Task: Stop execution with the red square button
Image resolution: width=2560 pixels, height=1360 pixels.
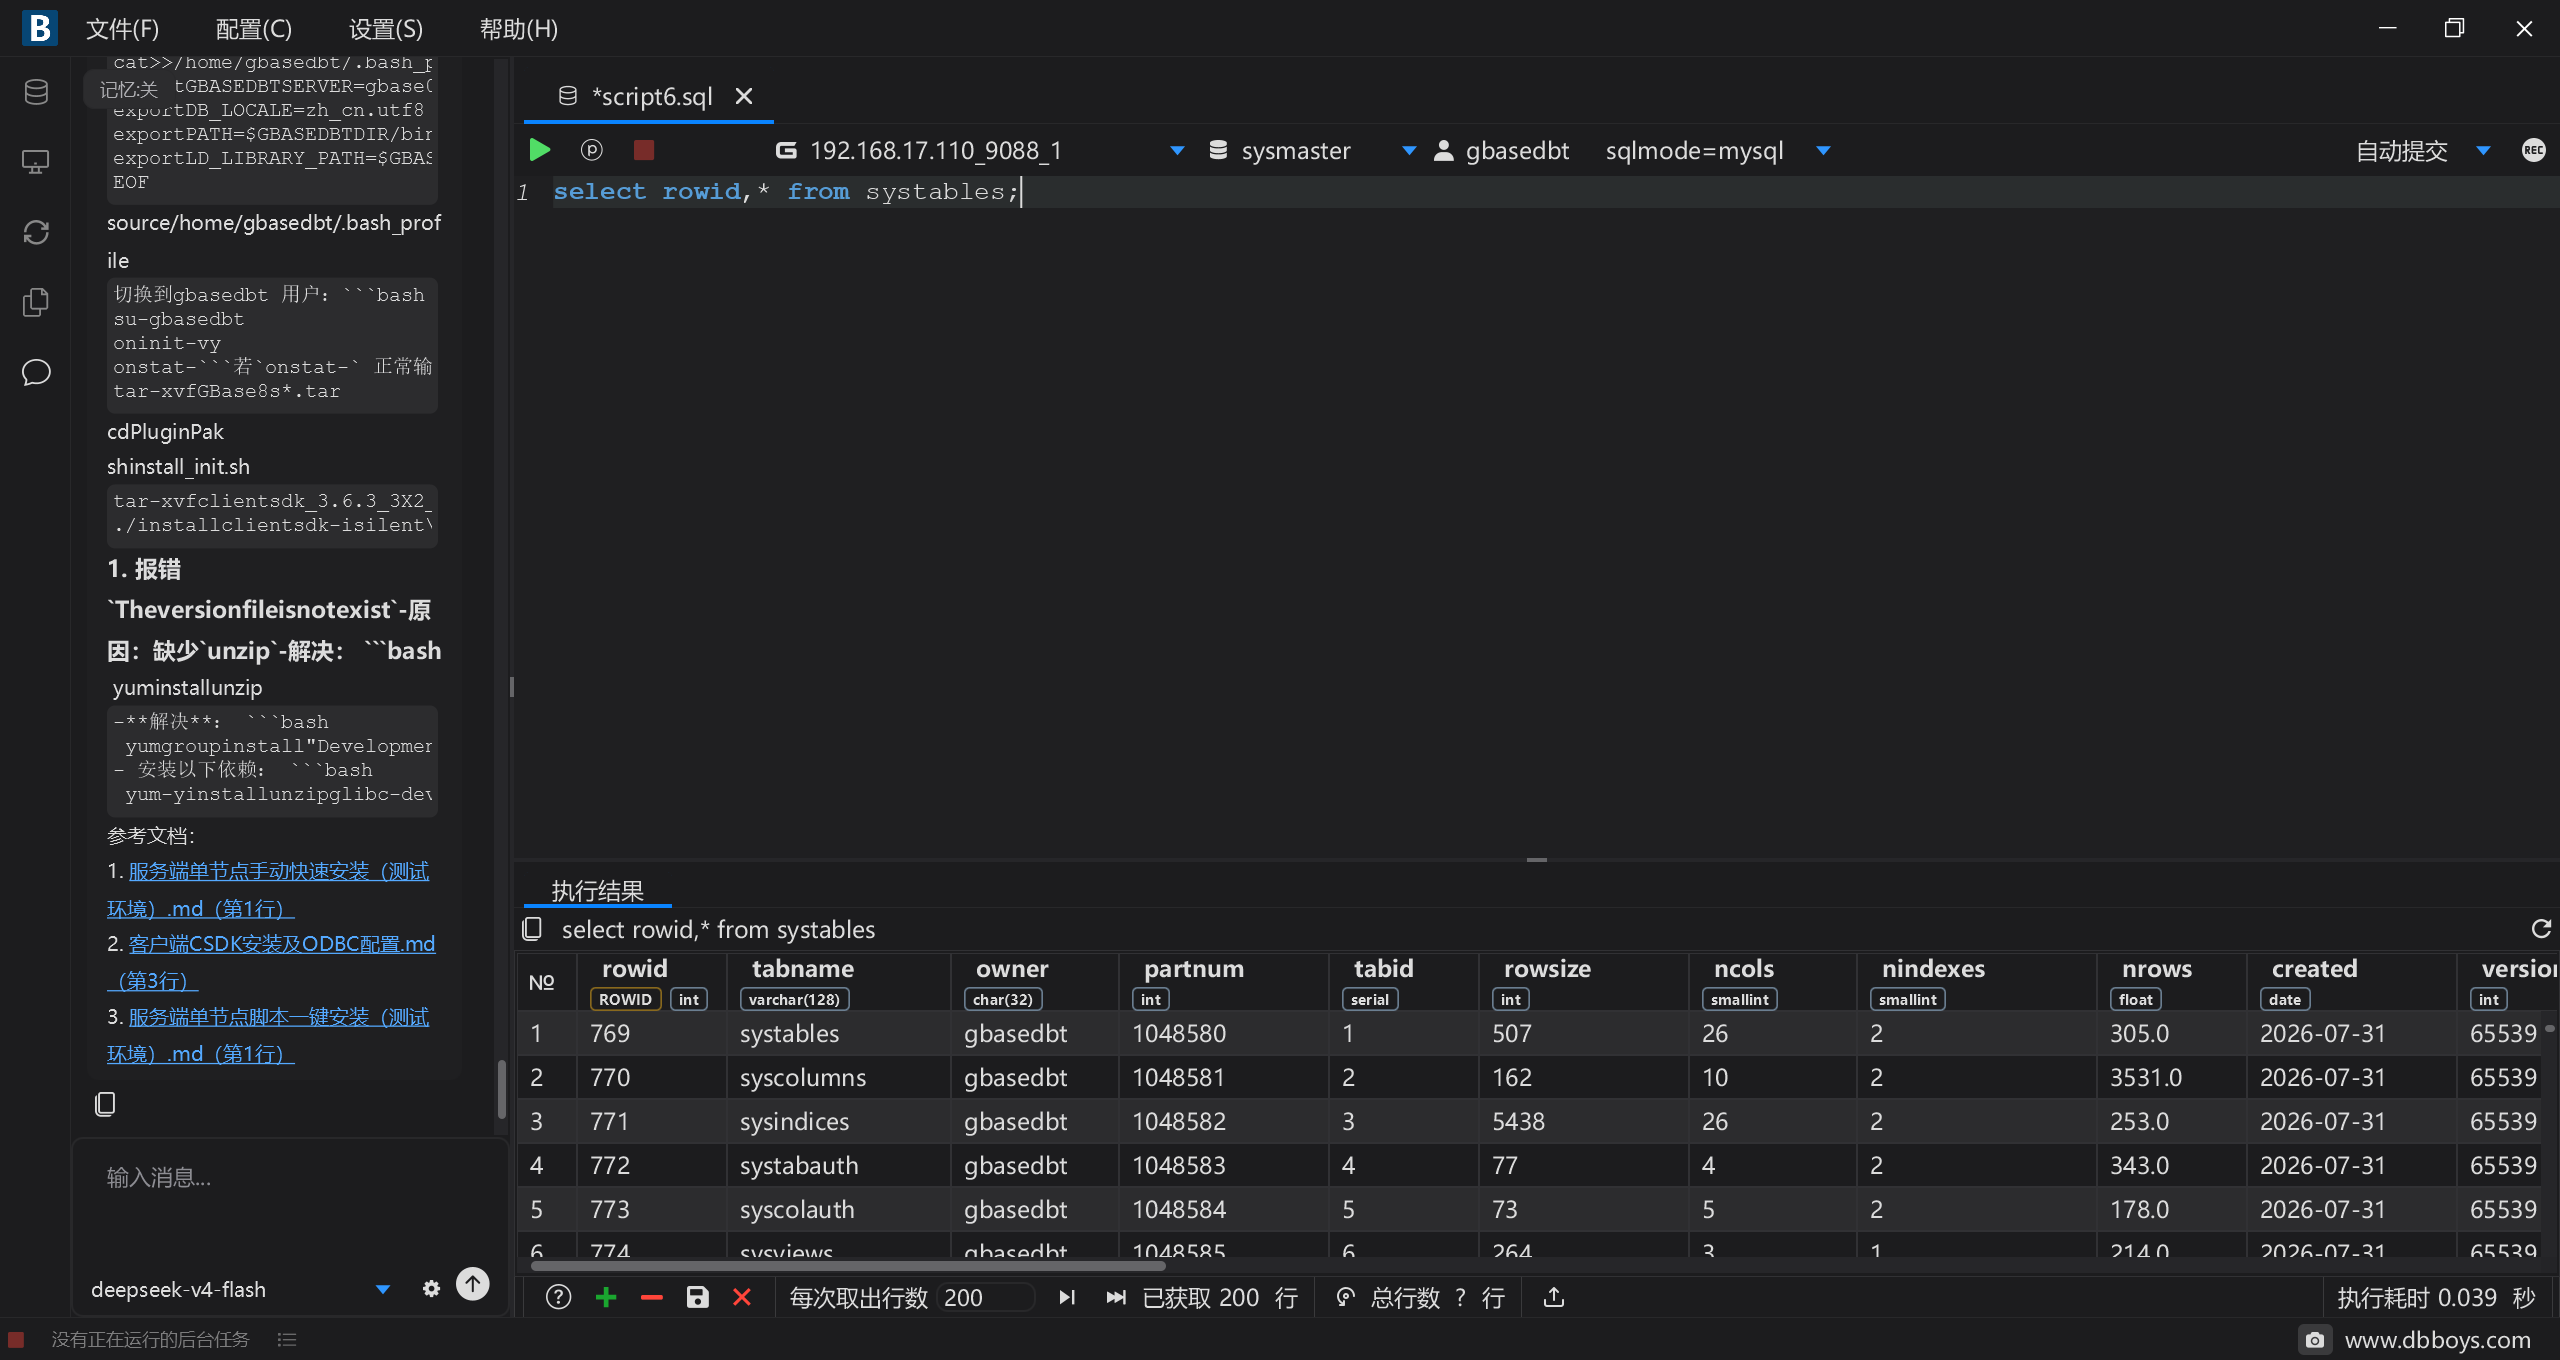Action: [644, 150]
